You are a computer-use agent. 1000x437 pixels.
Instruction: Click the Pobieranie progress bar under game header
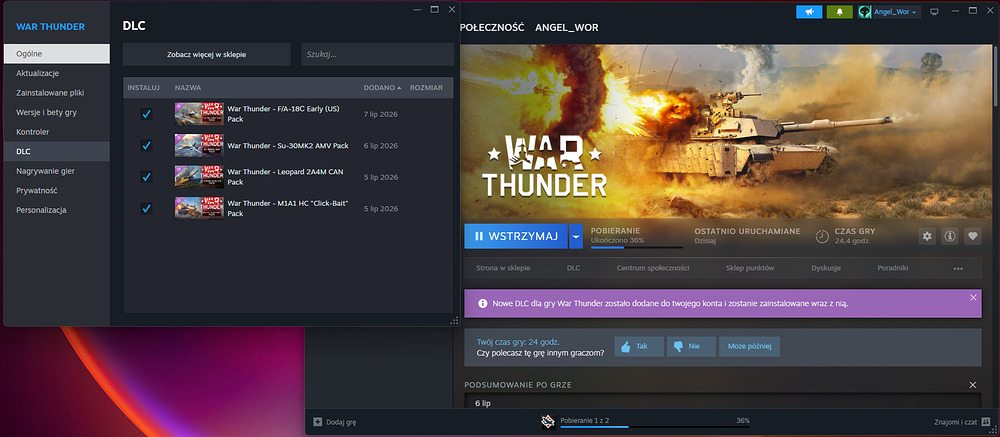(x=636, y=247)
